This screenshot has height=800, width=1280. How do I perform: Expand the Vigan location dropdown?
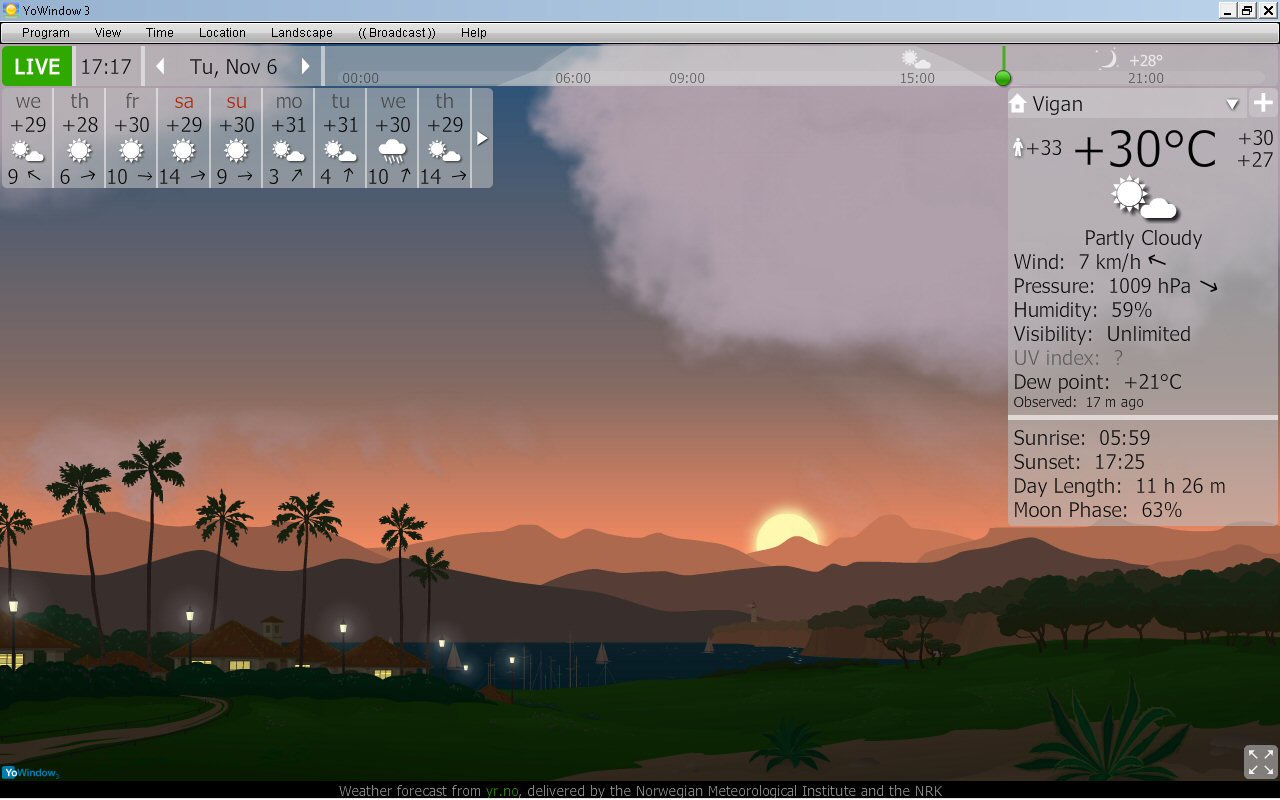click(x=1232, y=104)
